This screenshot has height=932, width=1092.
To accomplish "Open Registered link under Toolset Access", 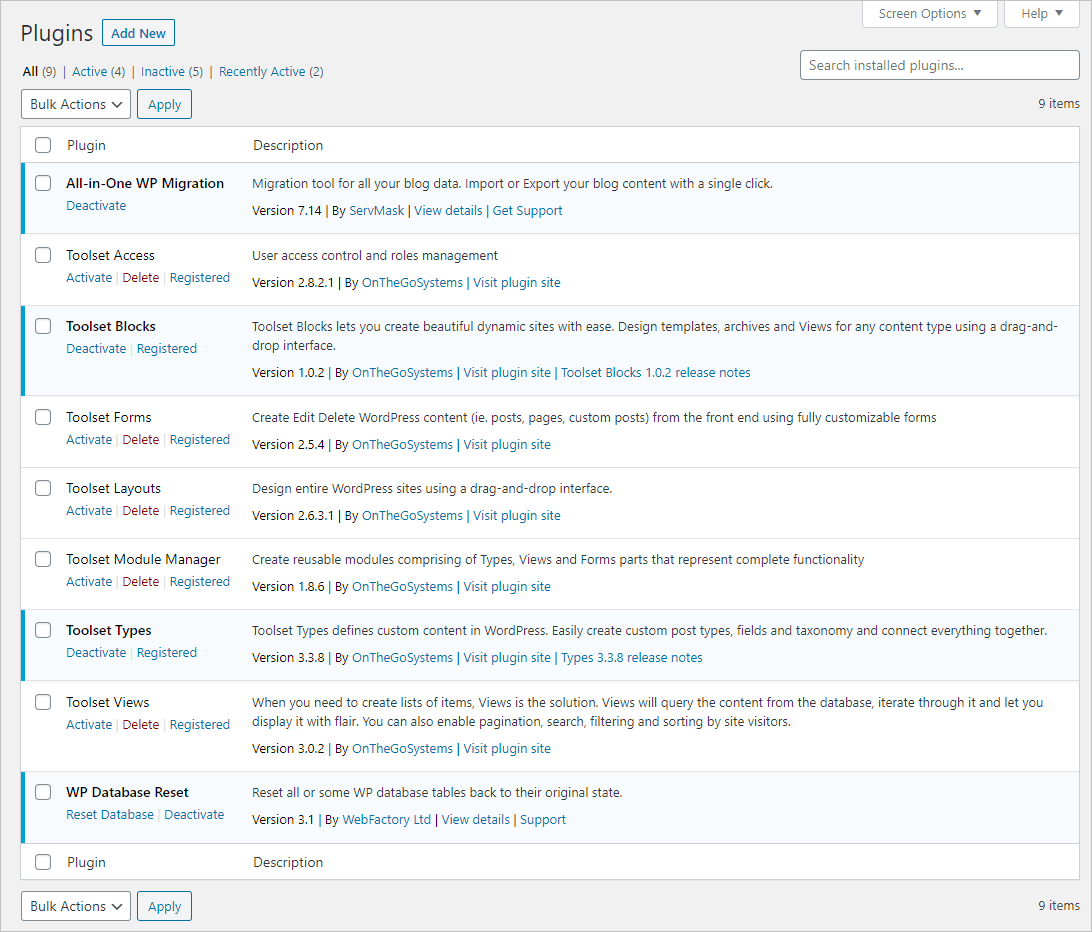I will pos(200,277).
